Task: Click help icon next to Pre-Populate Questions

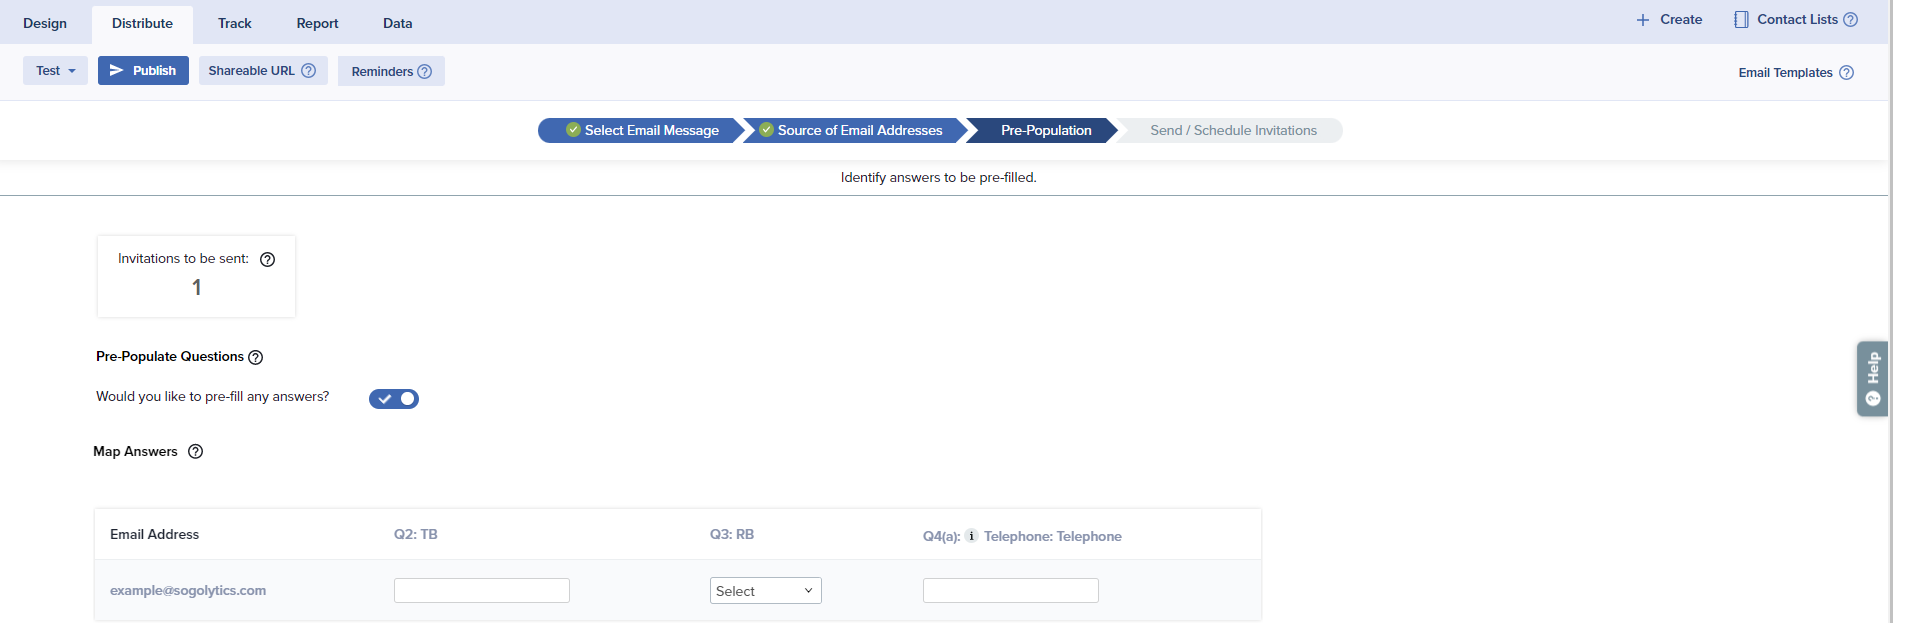Action: [x=256, y=358]
